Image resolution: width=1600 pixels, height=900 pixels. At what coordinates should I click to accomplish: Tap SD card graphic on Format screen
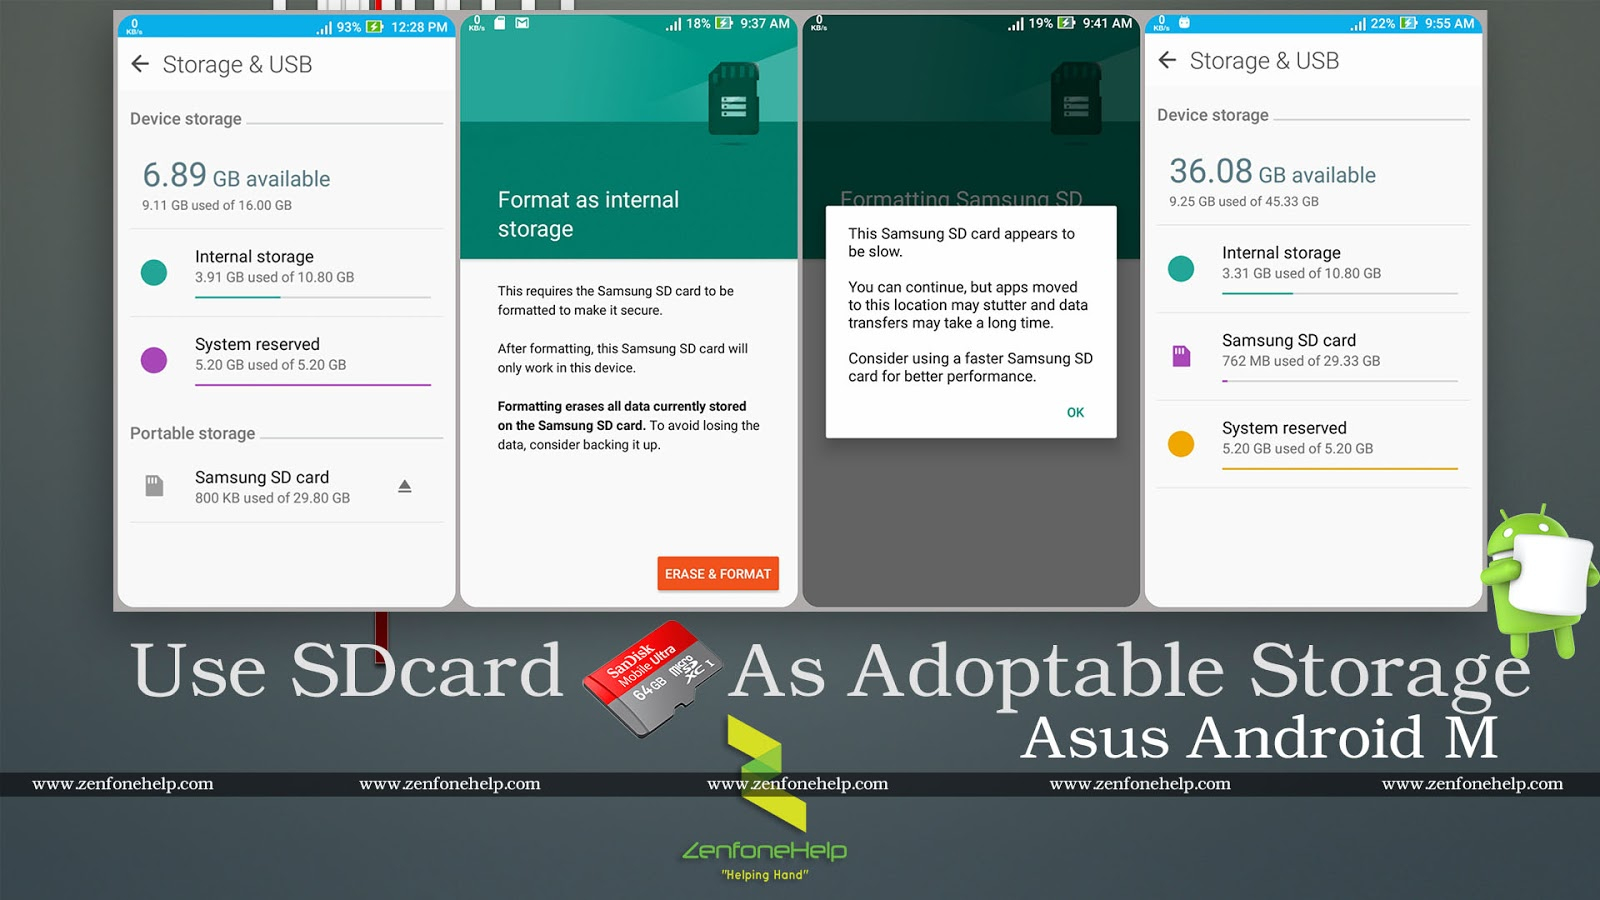point(734,99)
